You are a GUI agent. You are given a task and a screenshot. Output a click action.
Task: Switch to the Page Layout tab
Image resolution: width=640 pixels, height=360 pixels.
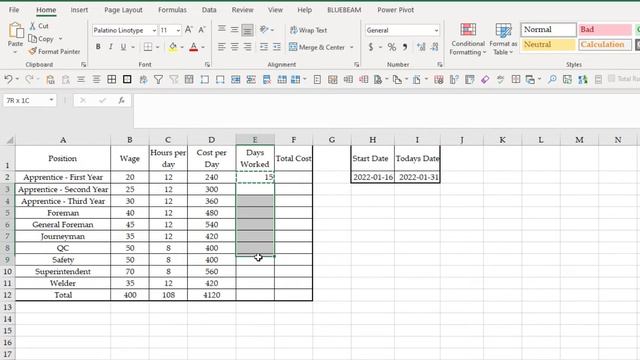[123, 10]
